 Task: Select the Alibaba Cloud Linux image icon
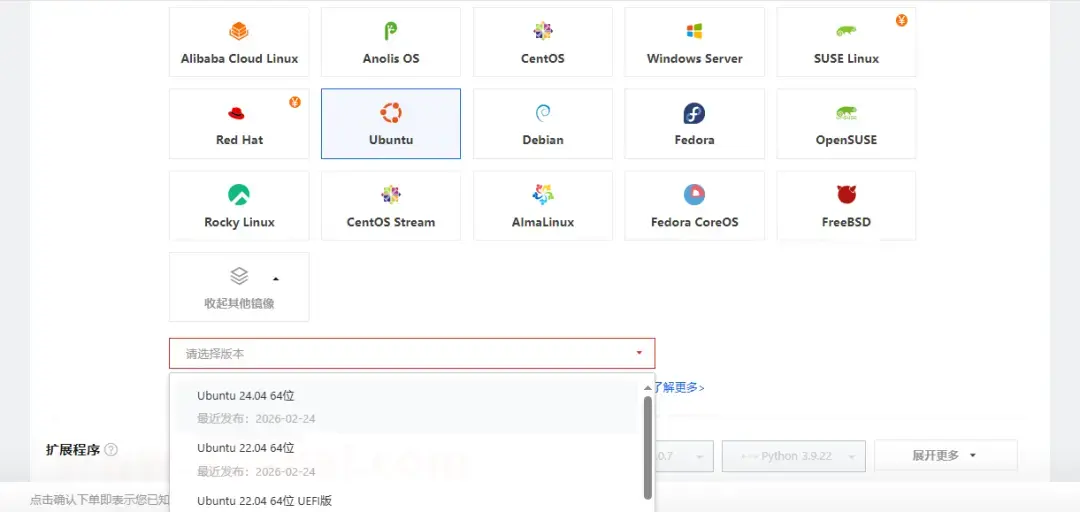tap(239, 31)
